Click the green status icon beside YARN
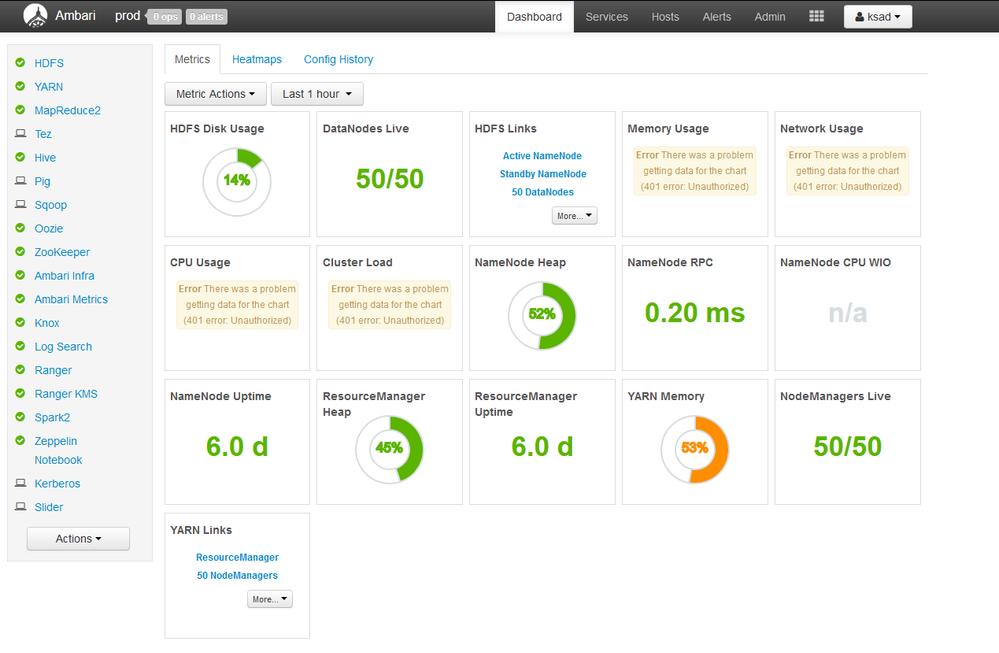This screenshot has height=653, width=999. [20, 86]
